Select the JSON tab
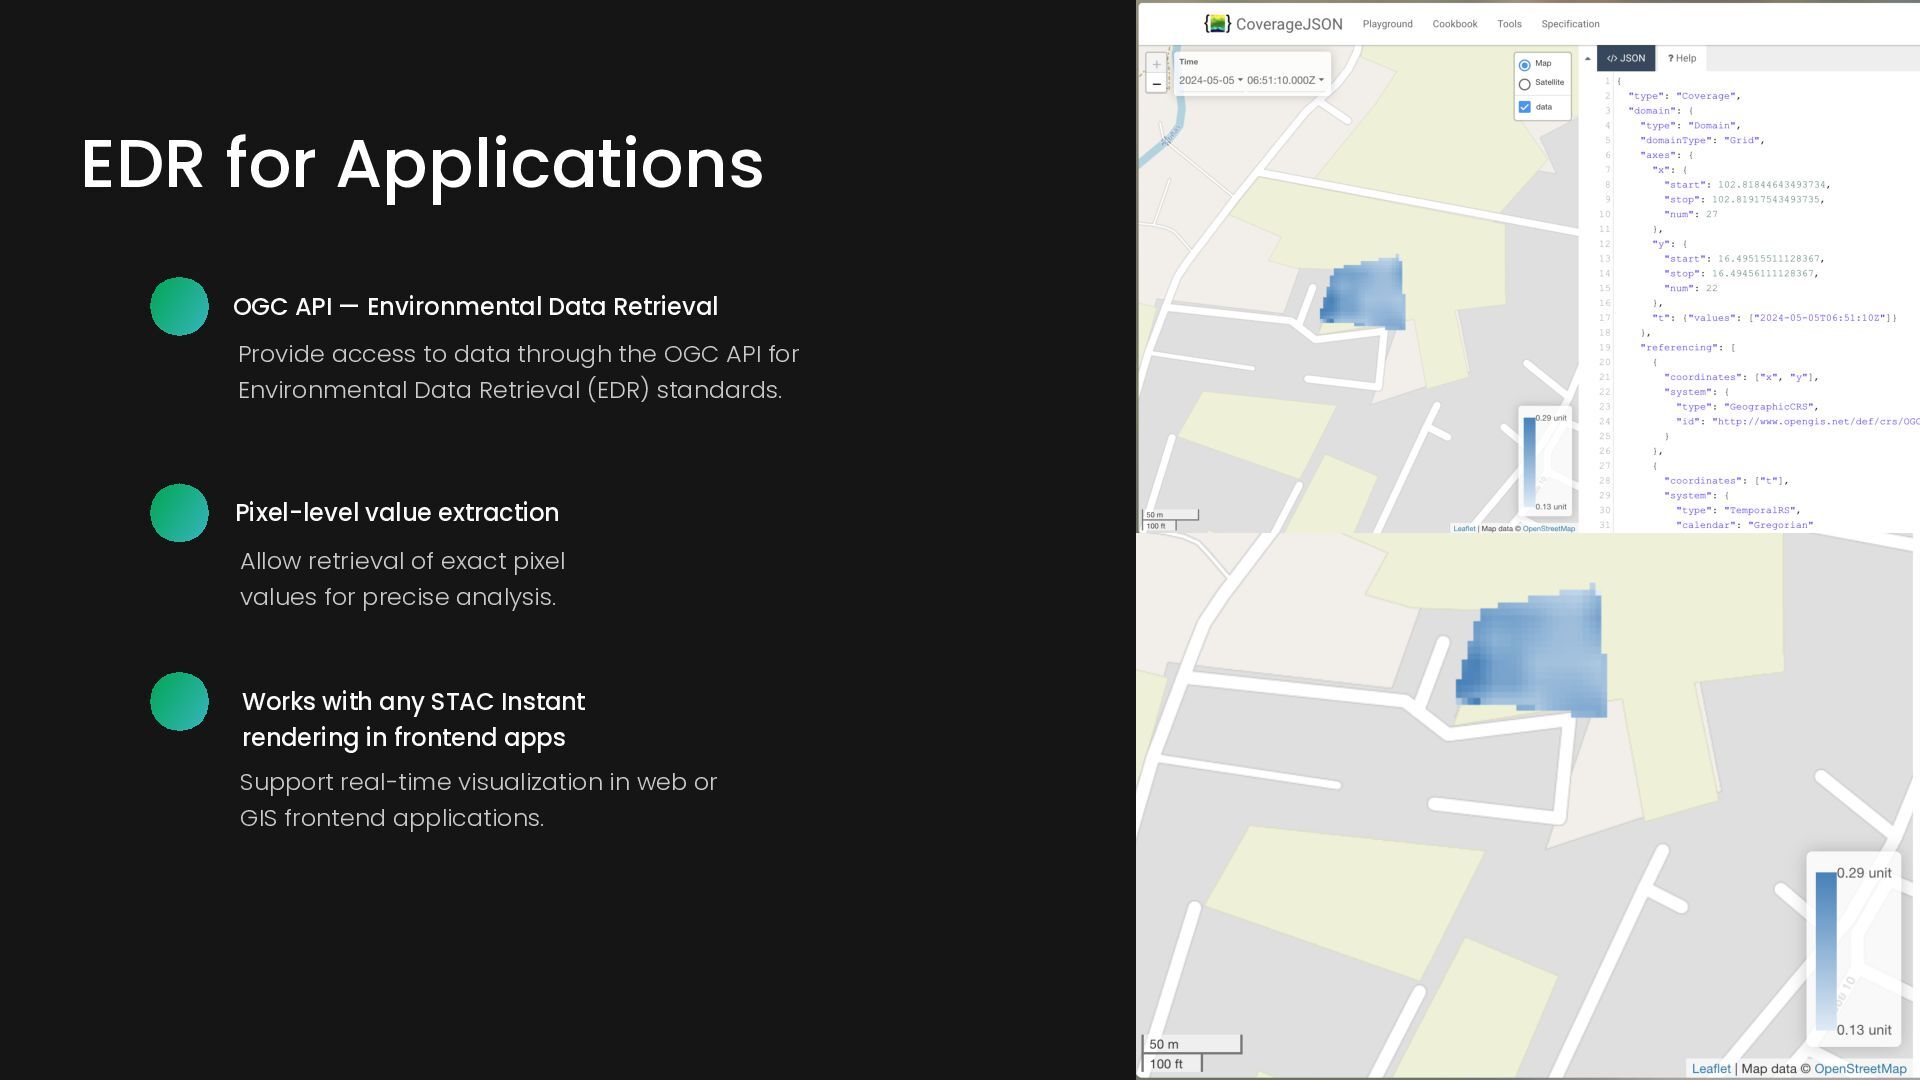 (x=1625, y=58)
